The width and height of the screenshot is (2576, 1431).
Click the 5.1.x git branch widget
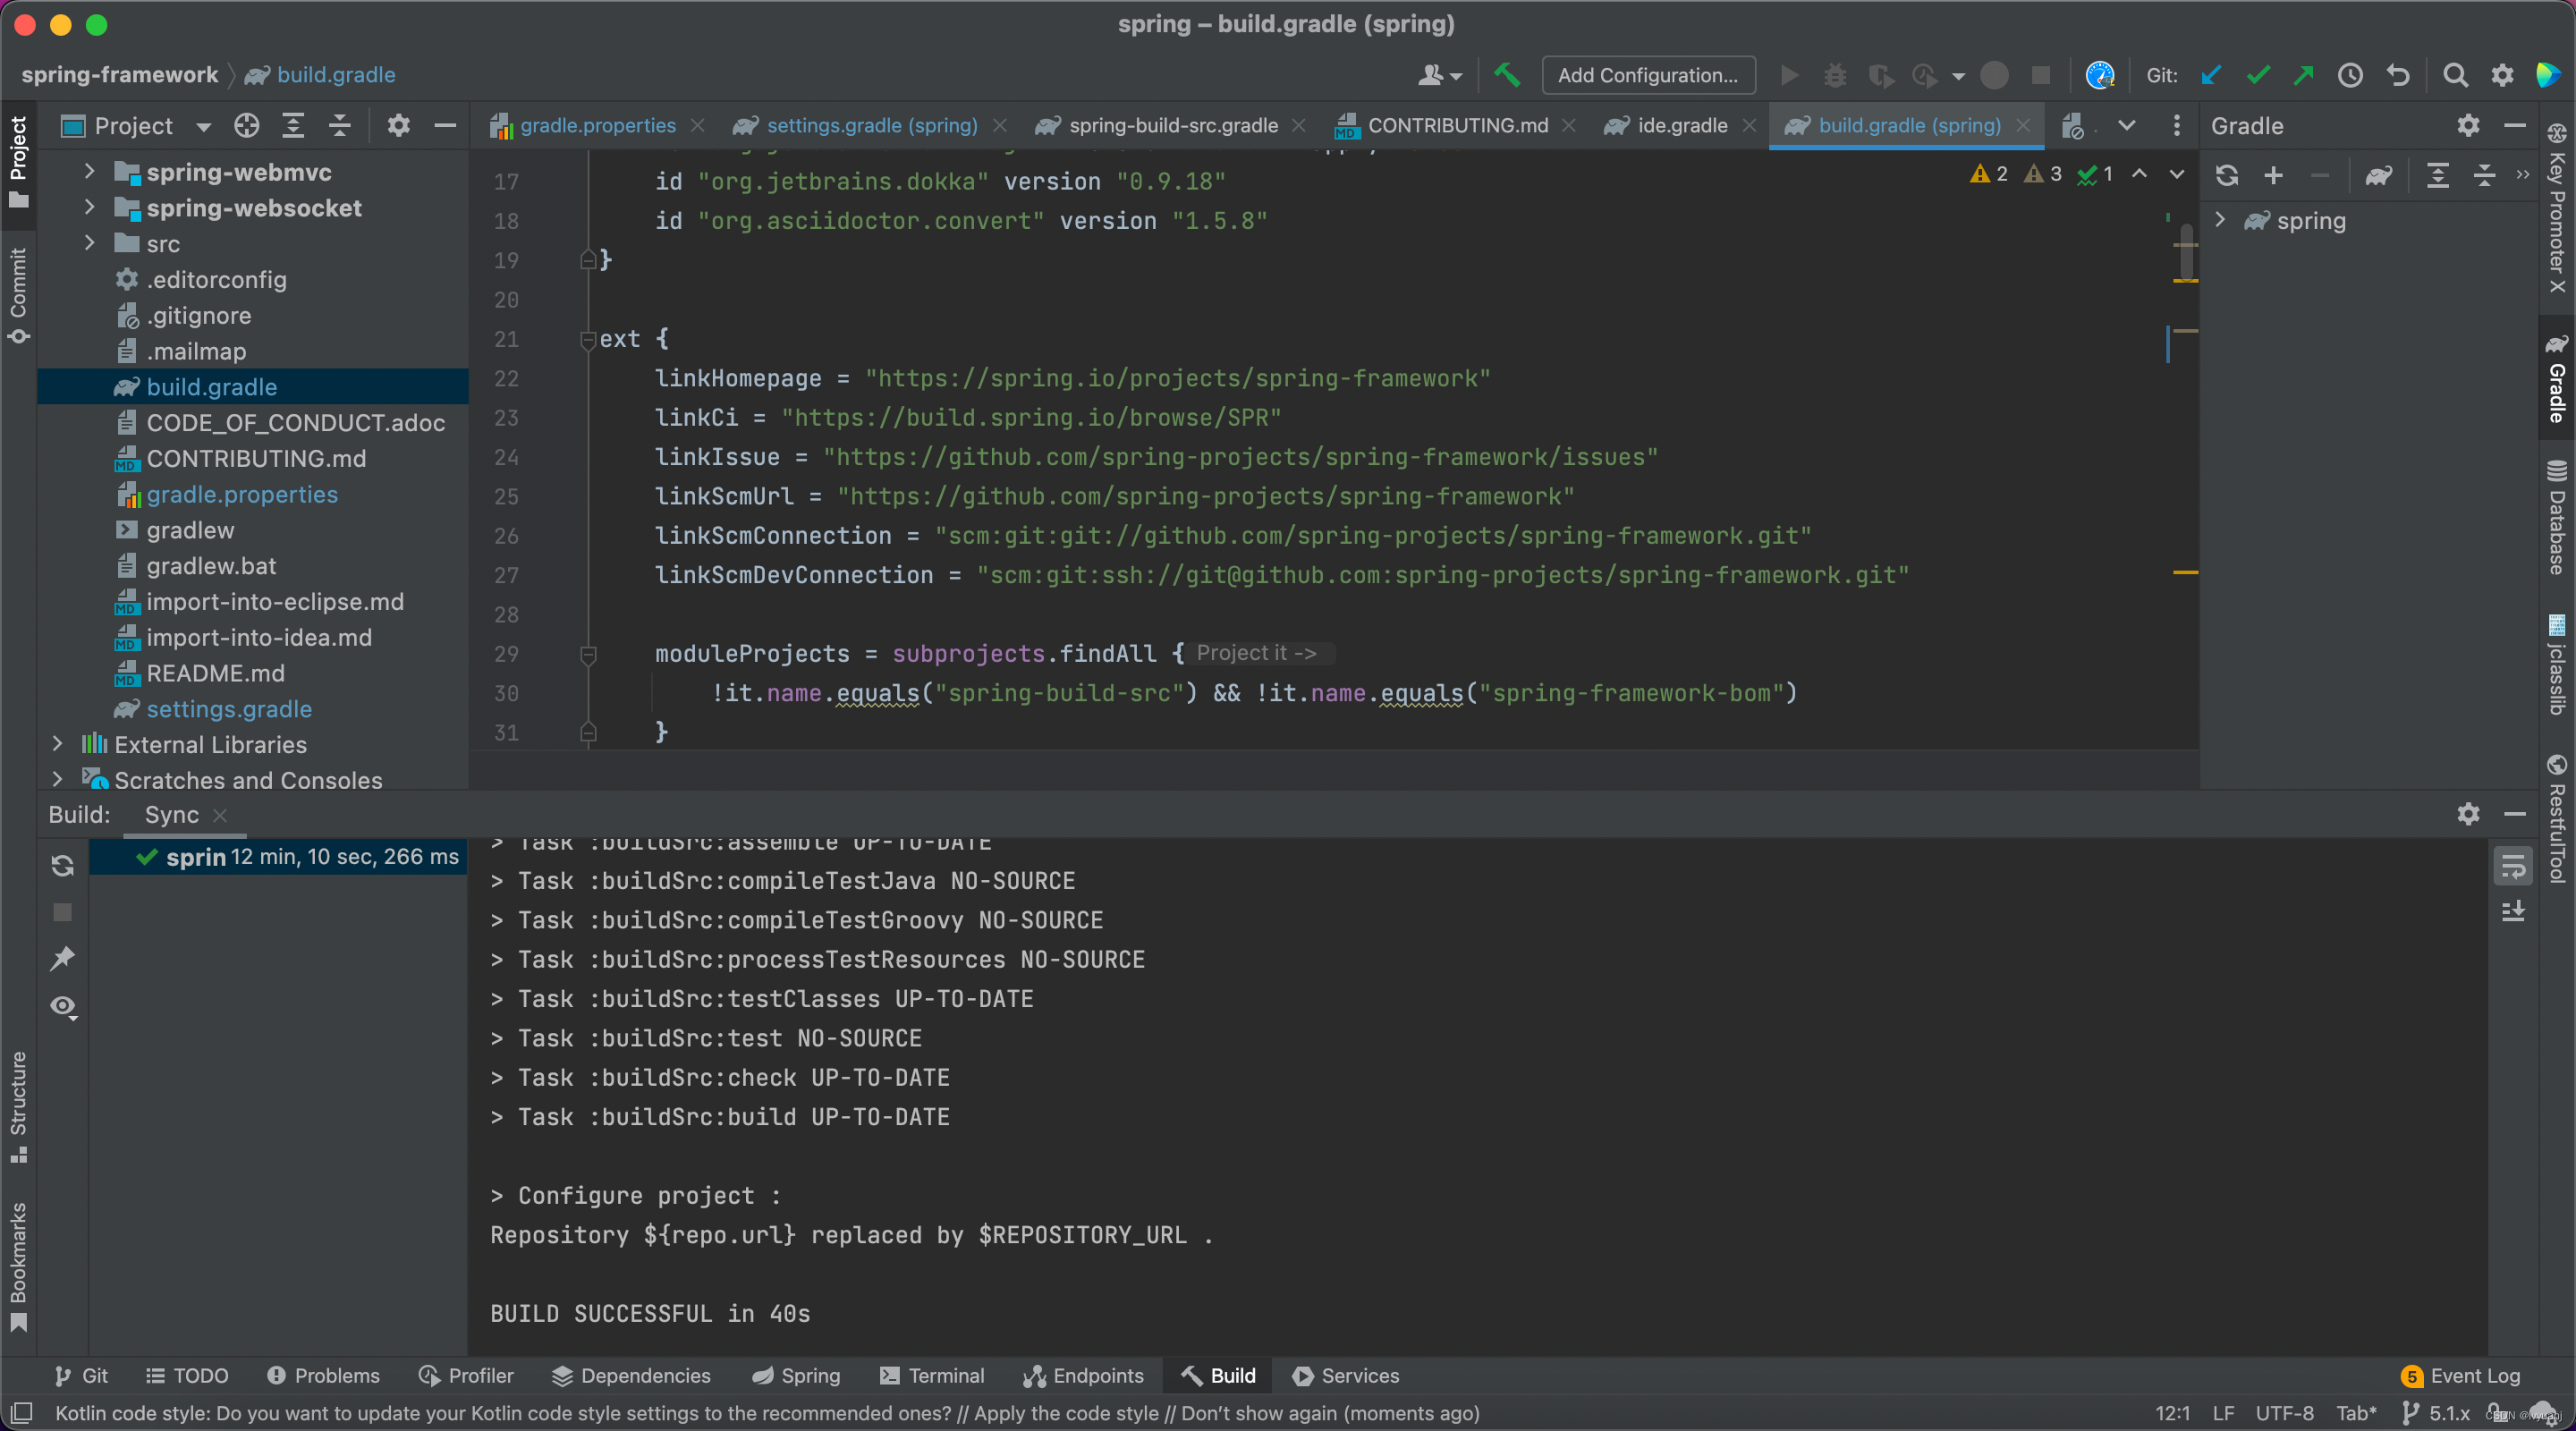coord(2436,1413)
